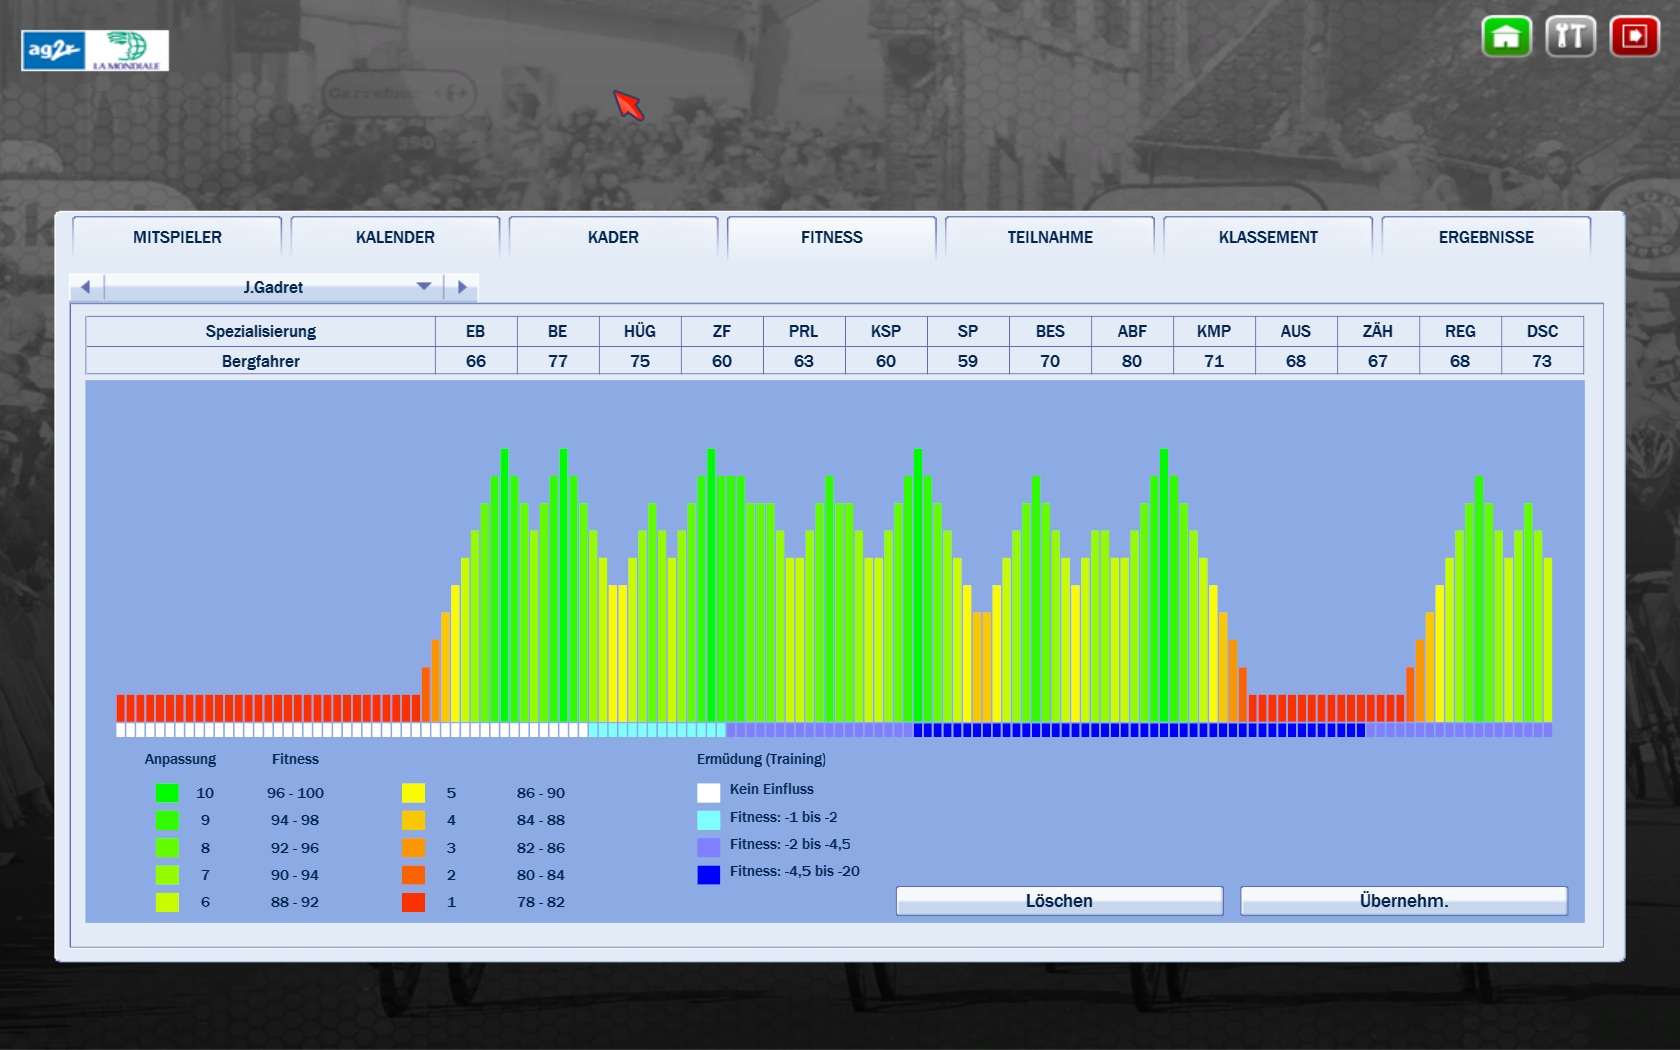Image resolution: width=1680 pixels, height=1050 pixels.
Task: Click the Übernehm. button
Action: click(1403, 901)
